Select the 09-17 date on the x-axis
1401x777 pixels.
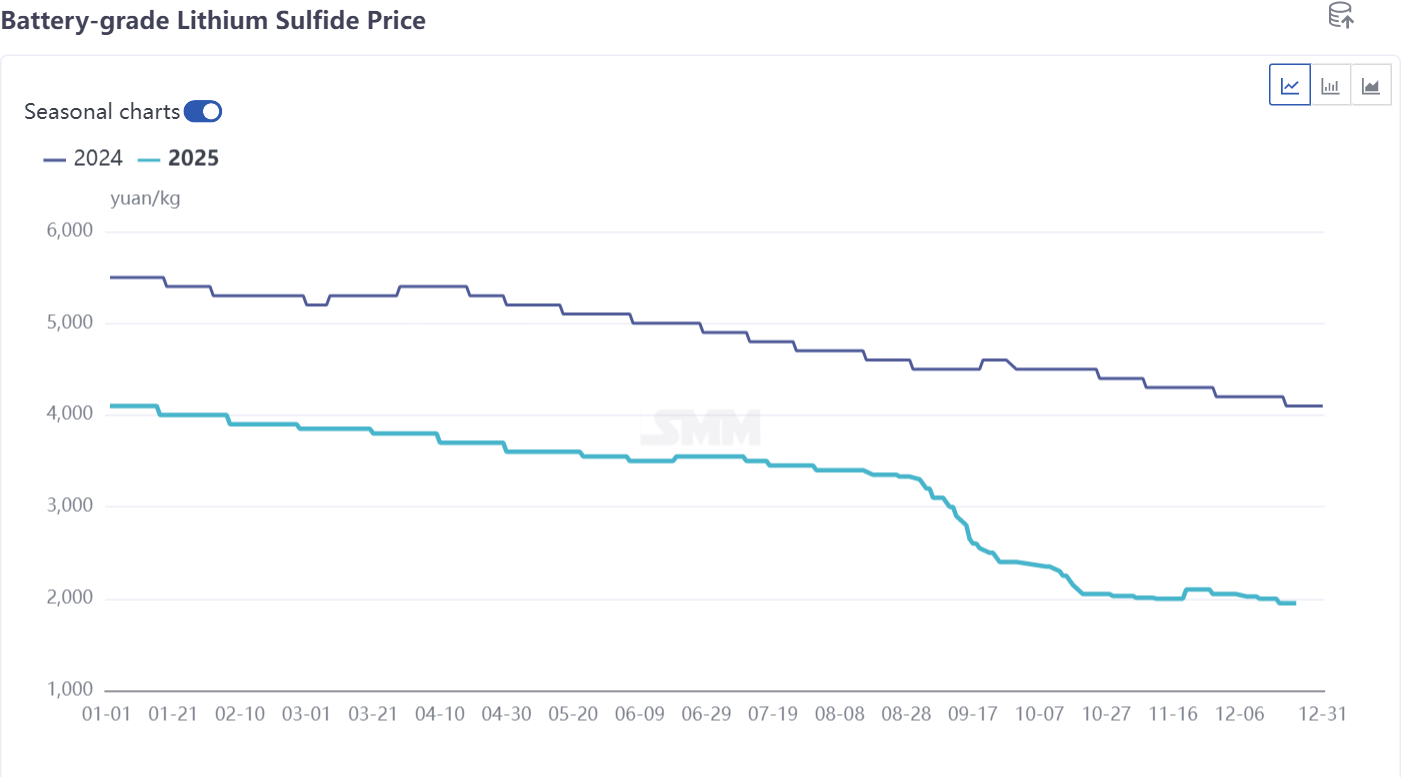tap(973, 714)
